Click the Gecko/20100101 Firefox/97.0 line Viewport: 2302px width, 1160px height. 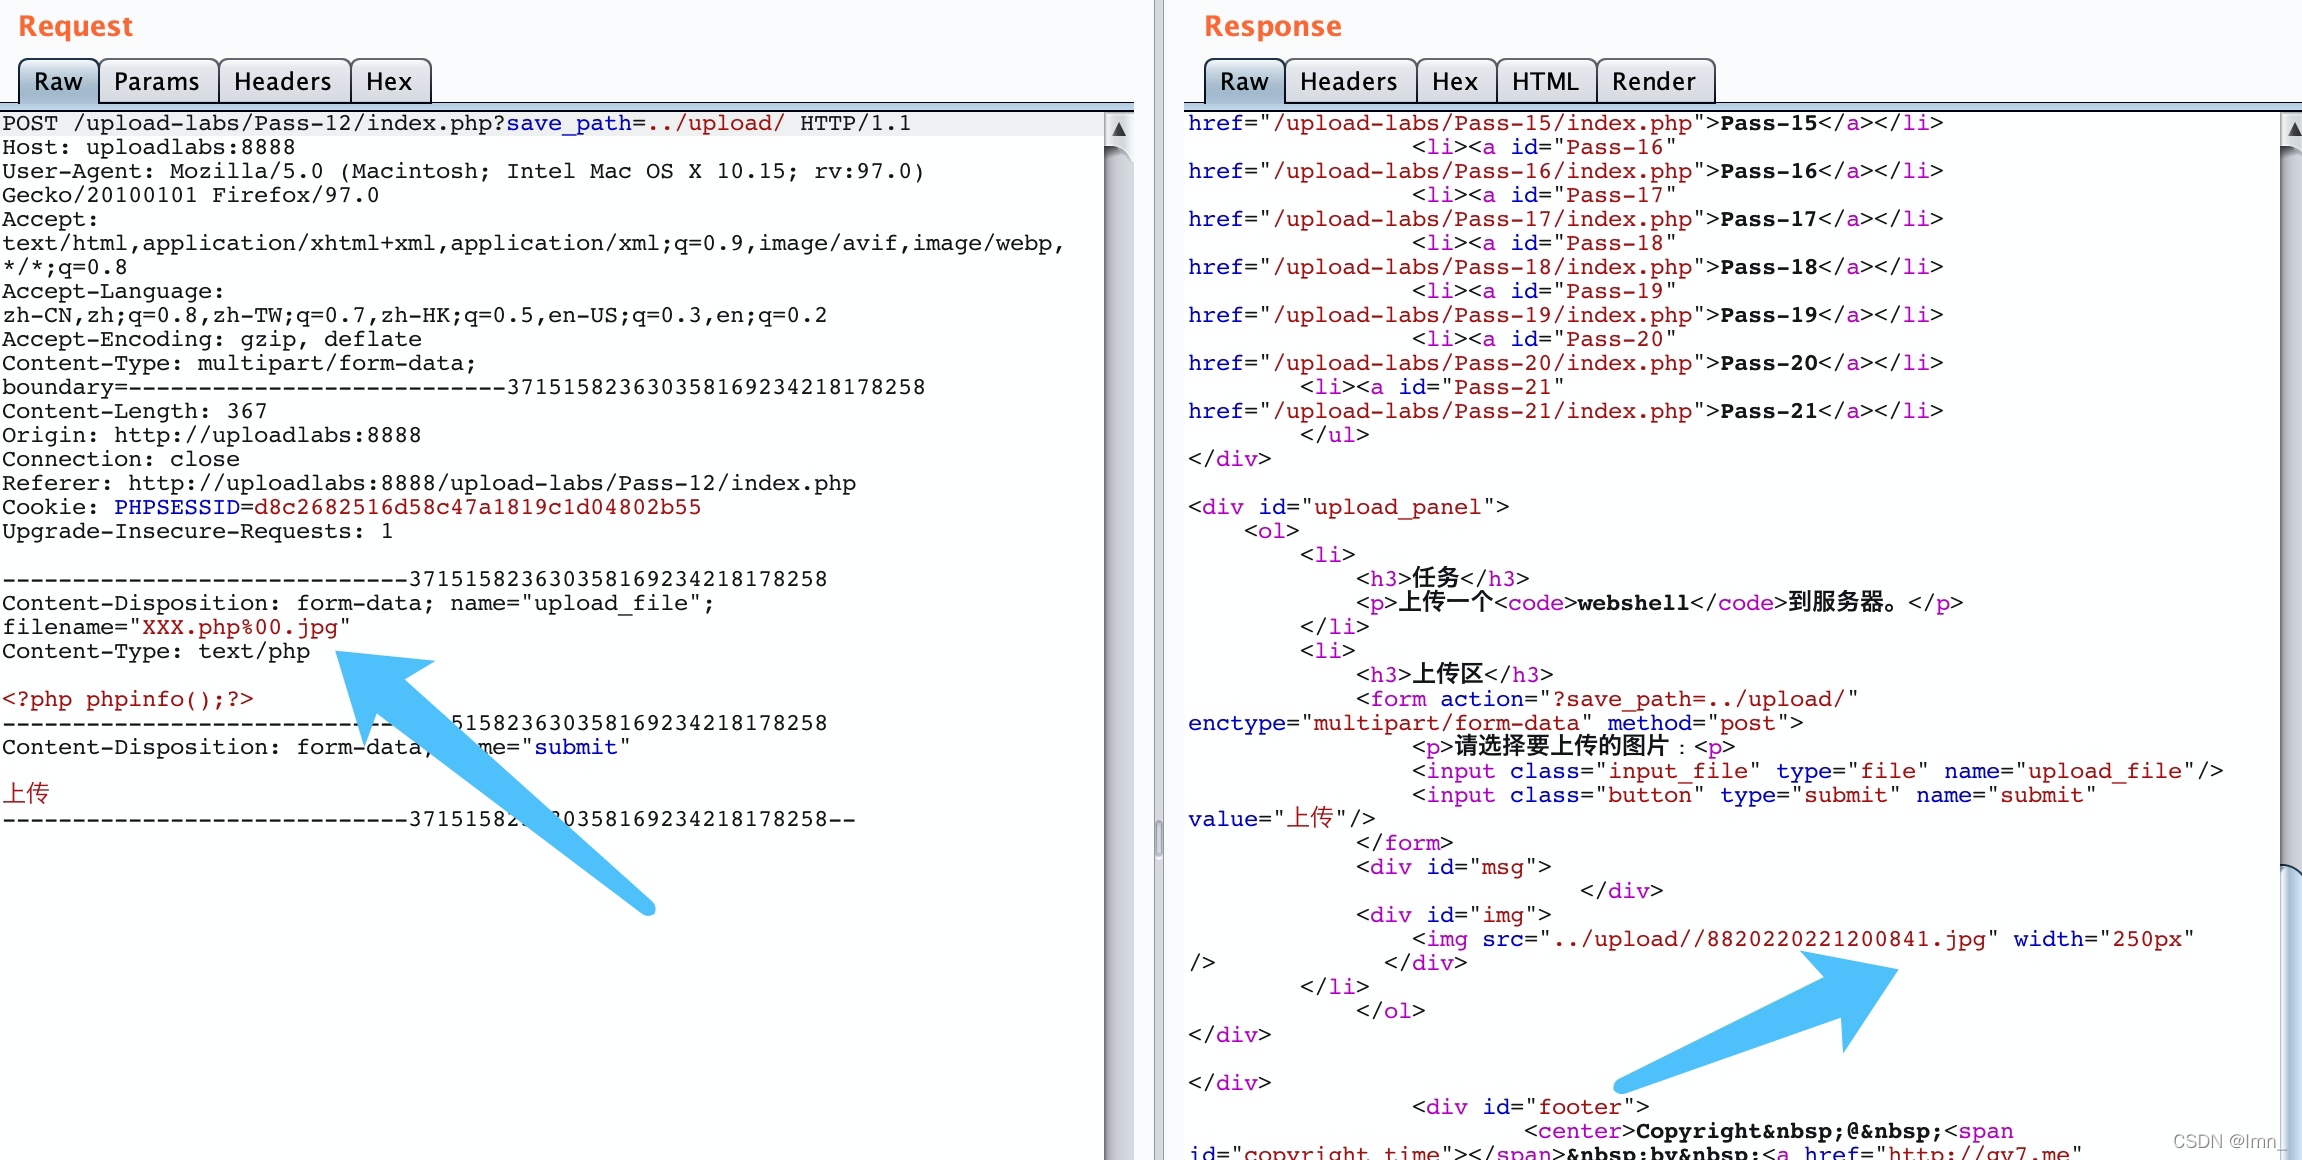tap(190, 195)
